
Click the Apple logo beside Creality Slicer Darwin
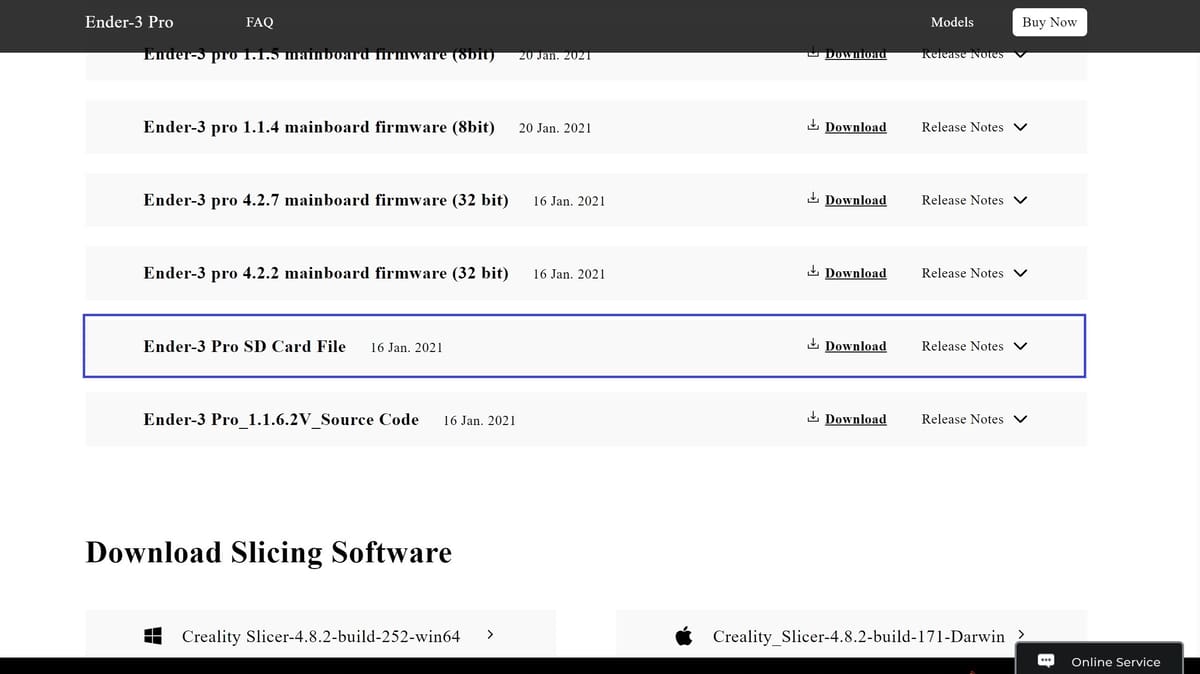coord(684,636)
